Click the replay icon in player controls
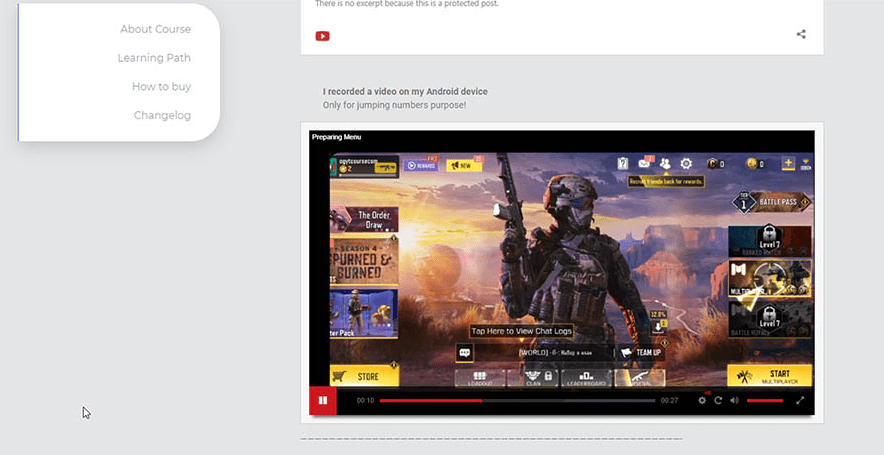Viewport: 884px width, 455px height. click(x=718, y=400)
